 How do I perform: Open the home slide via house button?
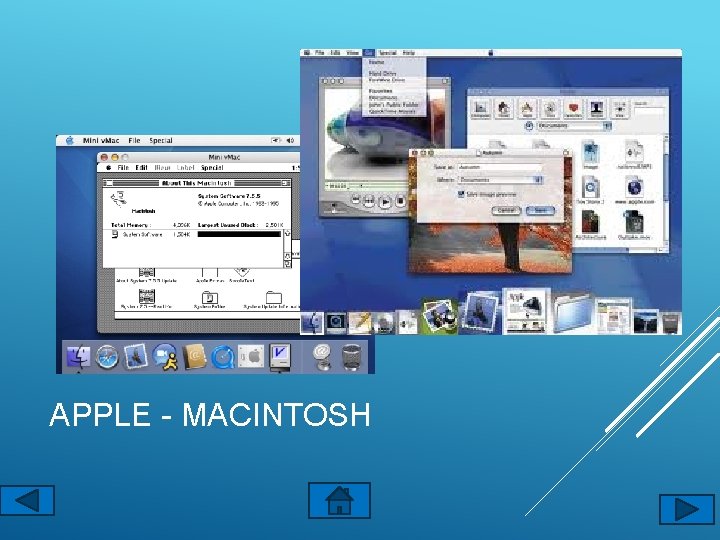[339, 500]
